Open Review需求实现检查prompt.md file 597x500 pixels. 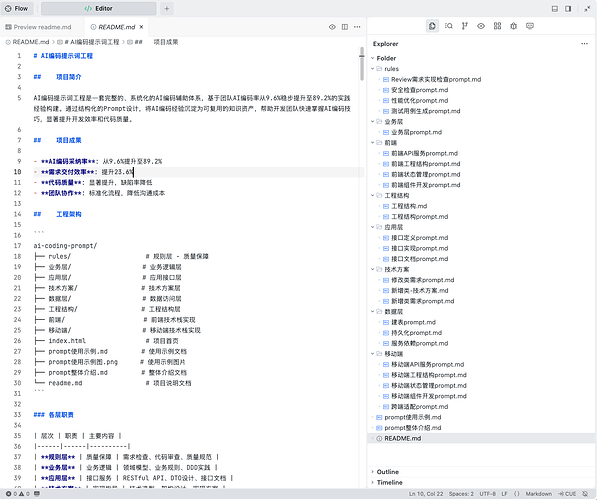(x=436, y=80)
